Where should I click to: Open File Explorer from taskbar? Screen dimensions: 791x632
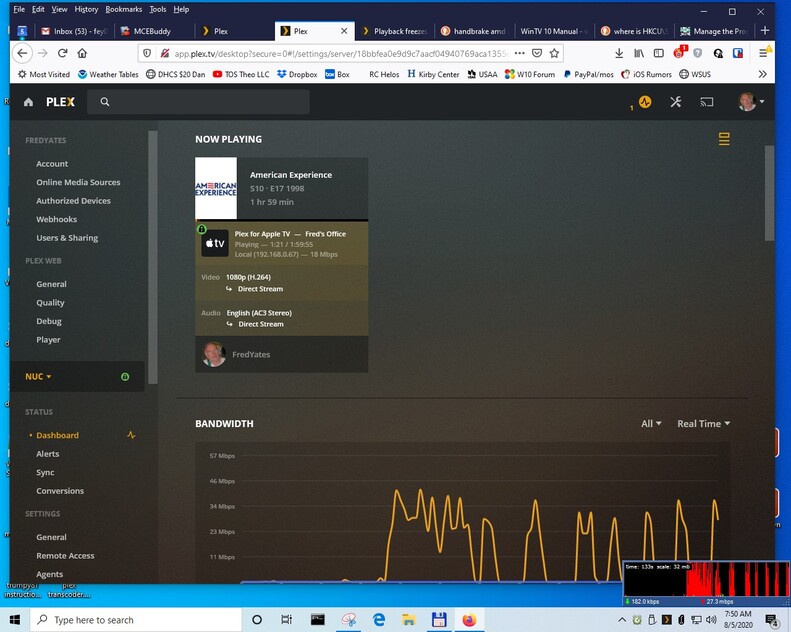click(408, 619)
